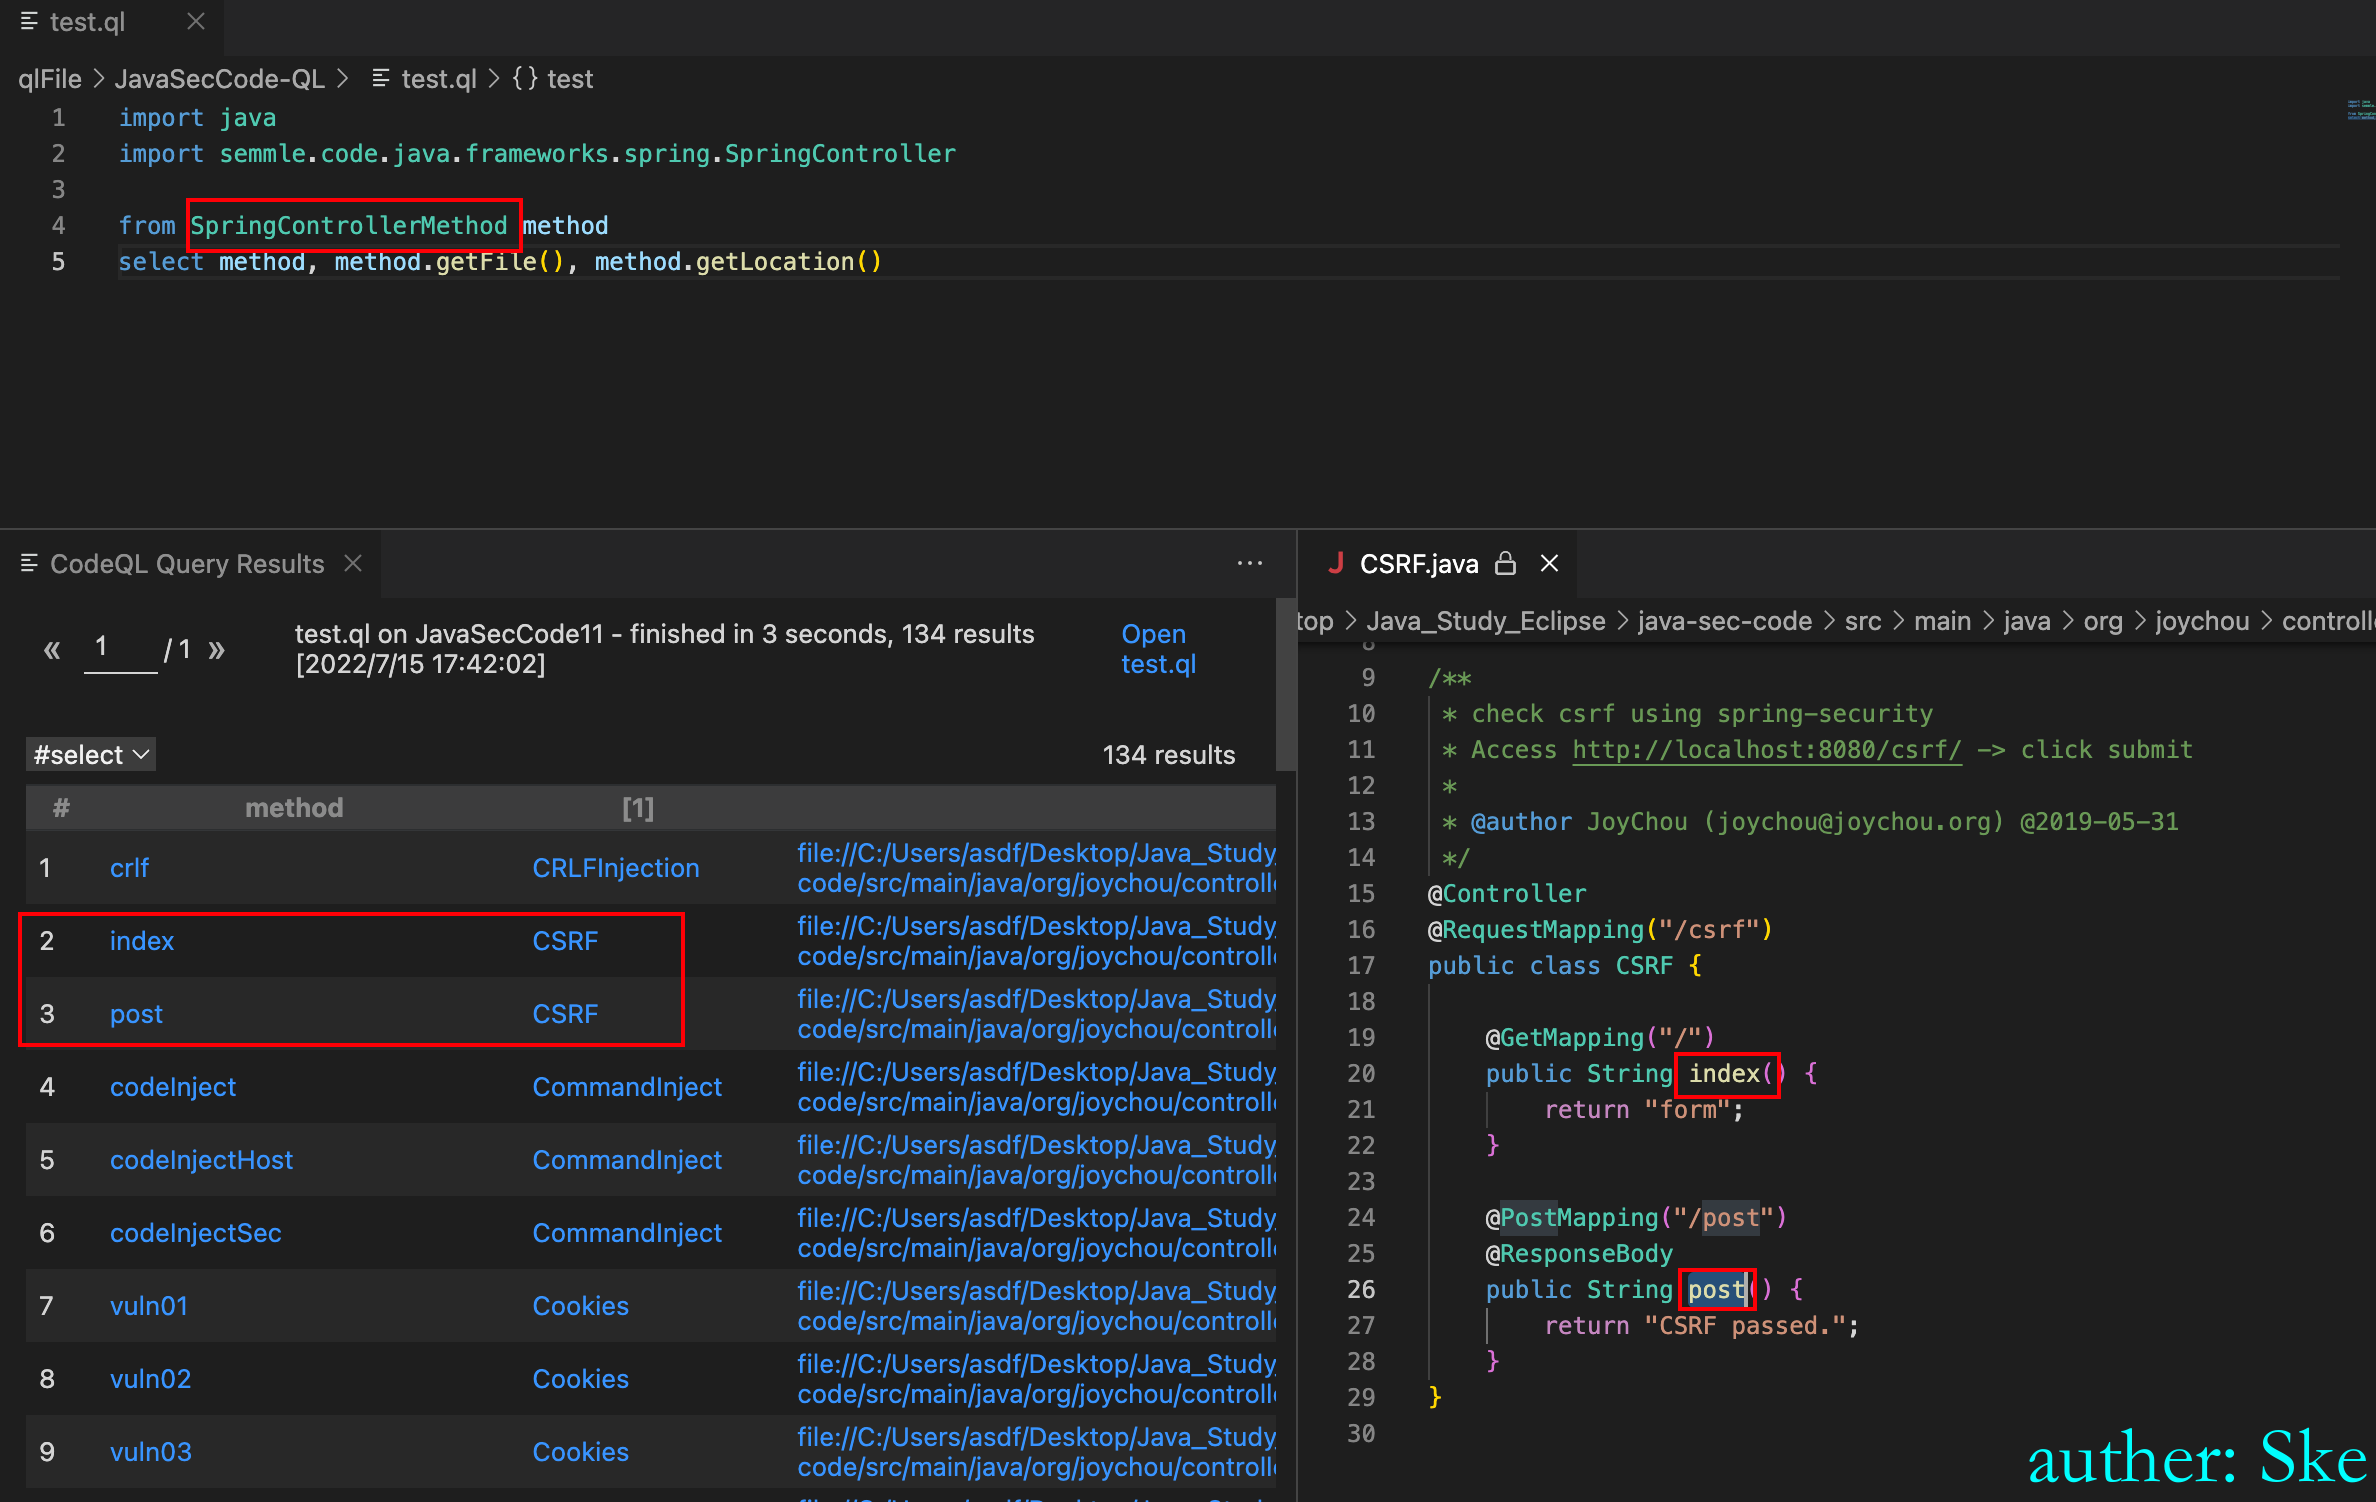This screenshot has width=2376, height=1502.
Task: Click the results page number field
Action: pyautogui.click(x=120, y=649)
